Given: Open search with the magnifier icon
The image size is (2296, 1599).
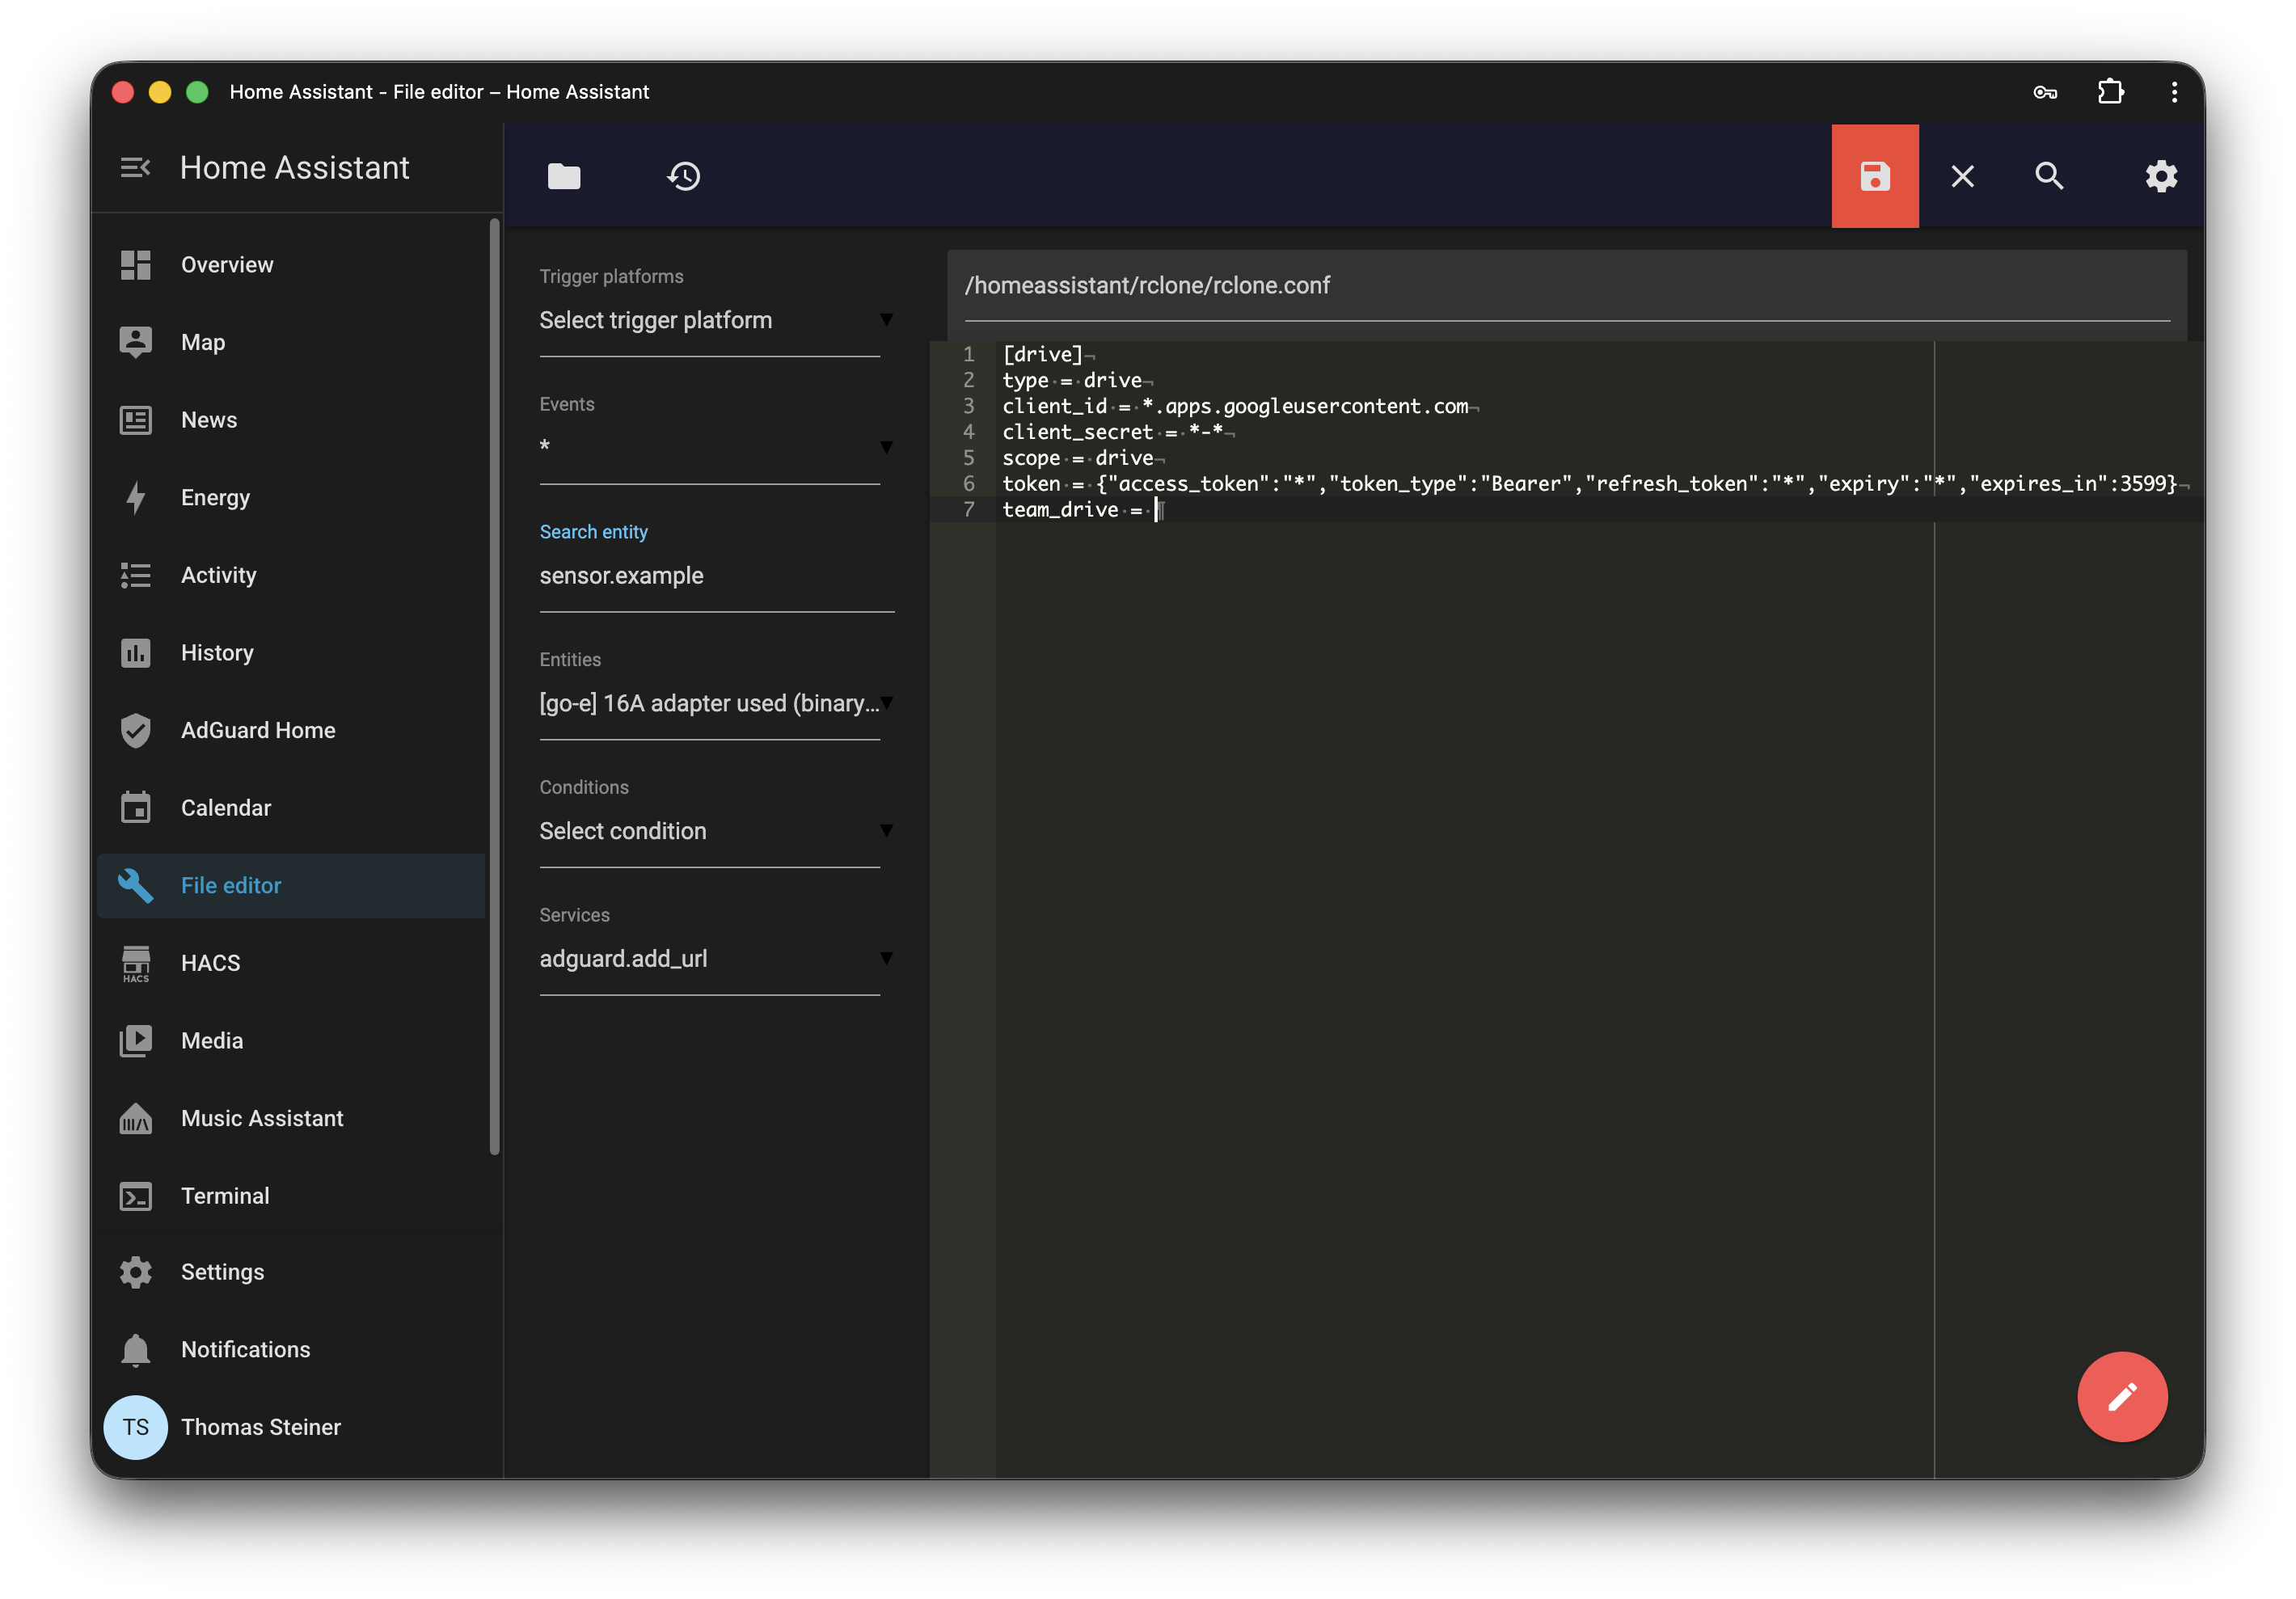Looking at the screenshot, I should point(2049,176).
